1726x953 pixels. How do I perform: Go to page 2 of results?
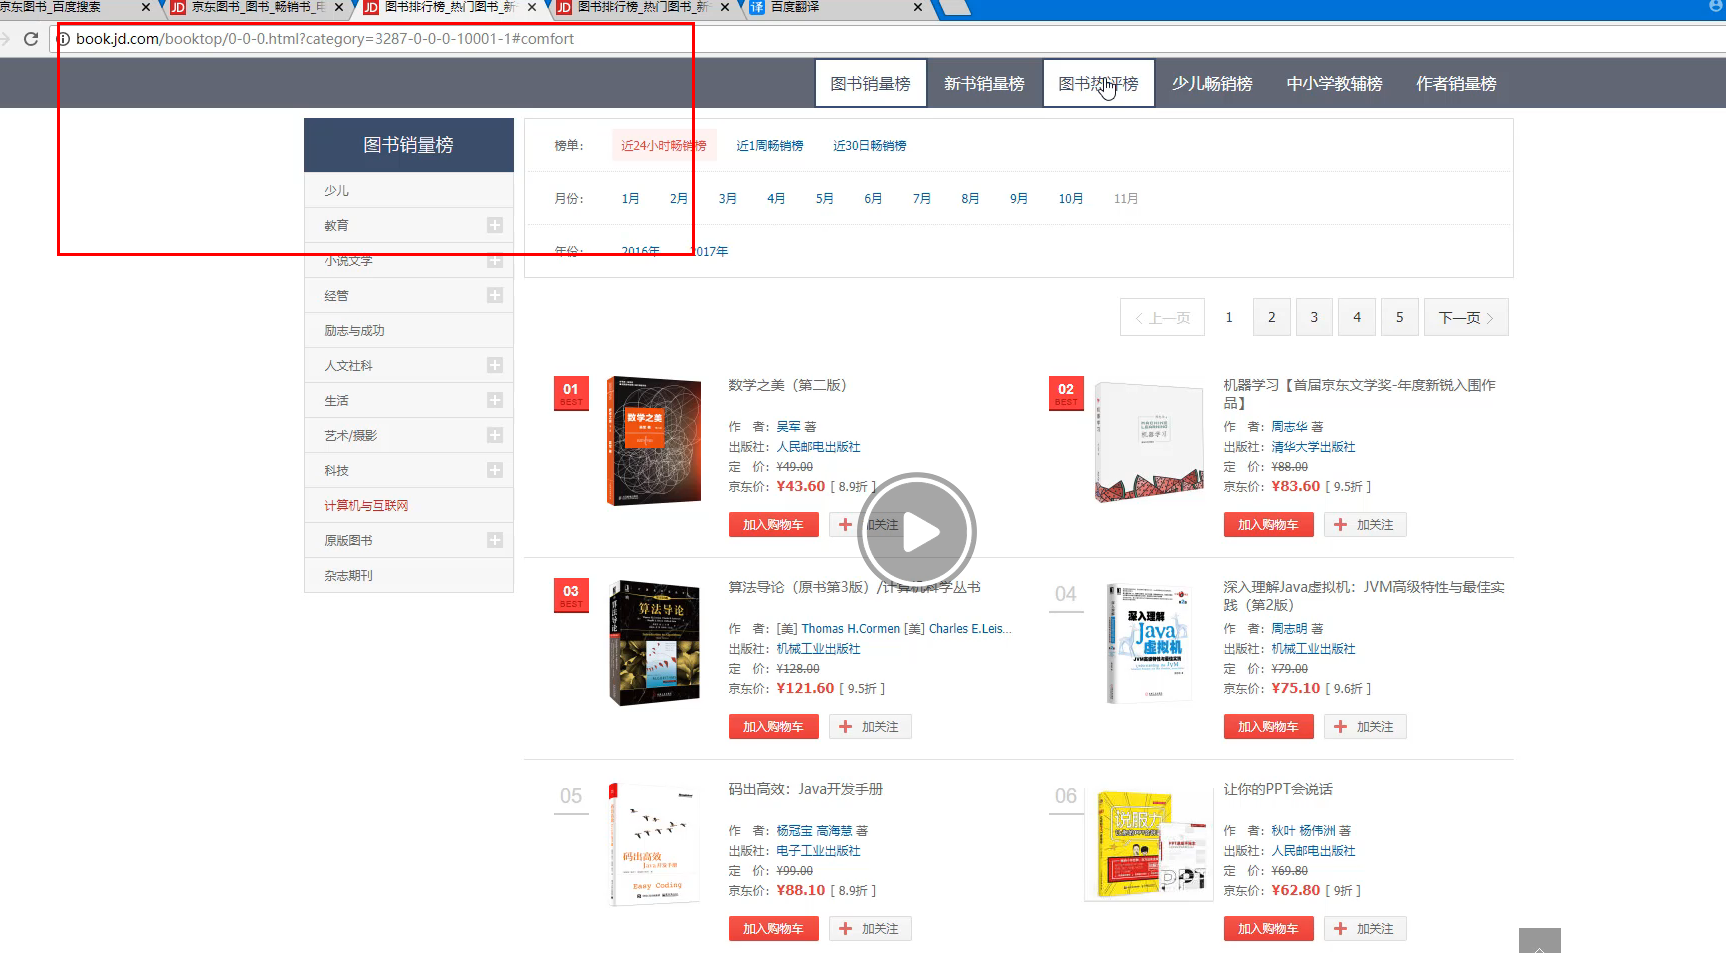(1272, 317)
